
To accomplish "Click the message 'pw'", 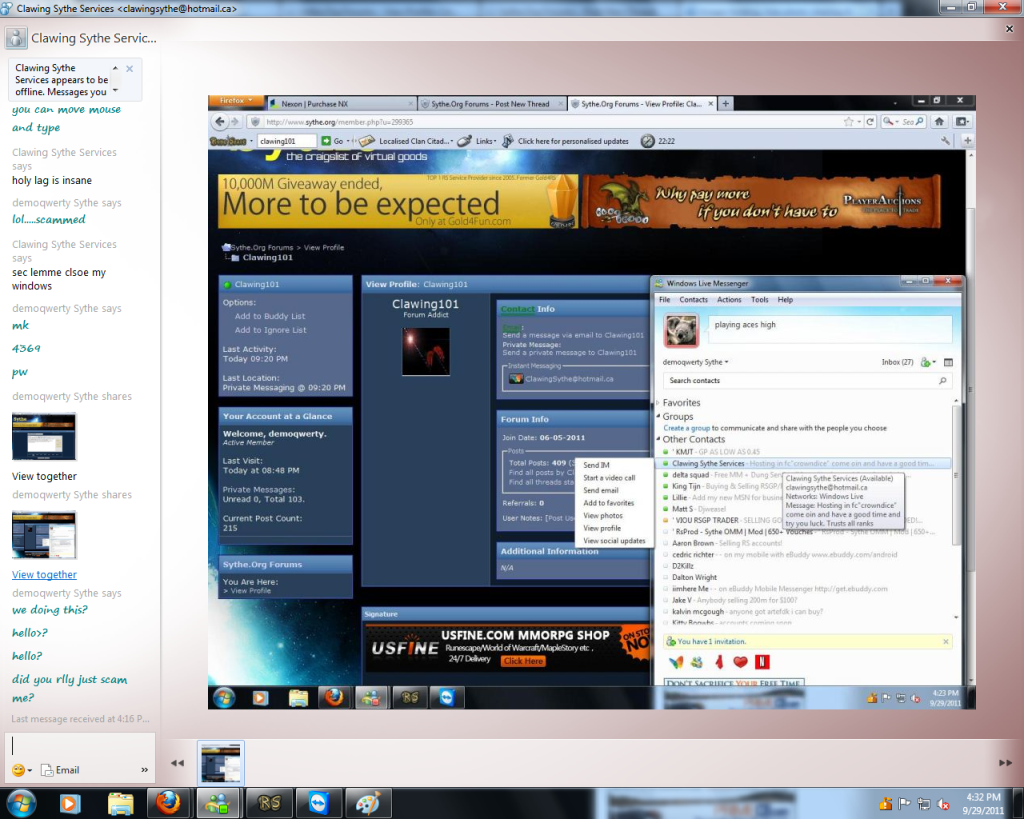I will click(x=20, y=372).
